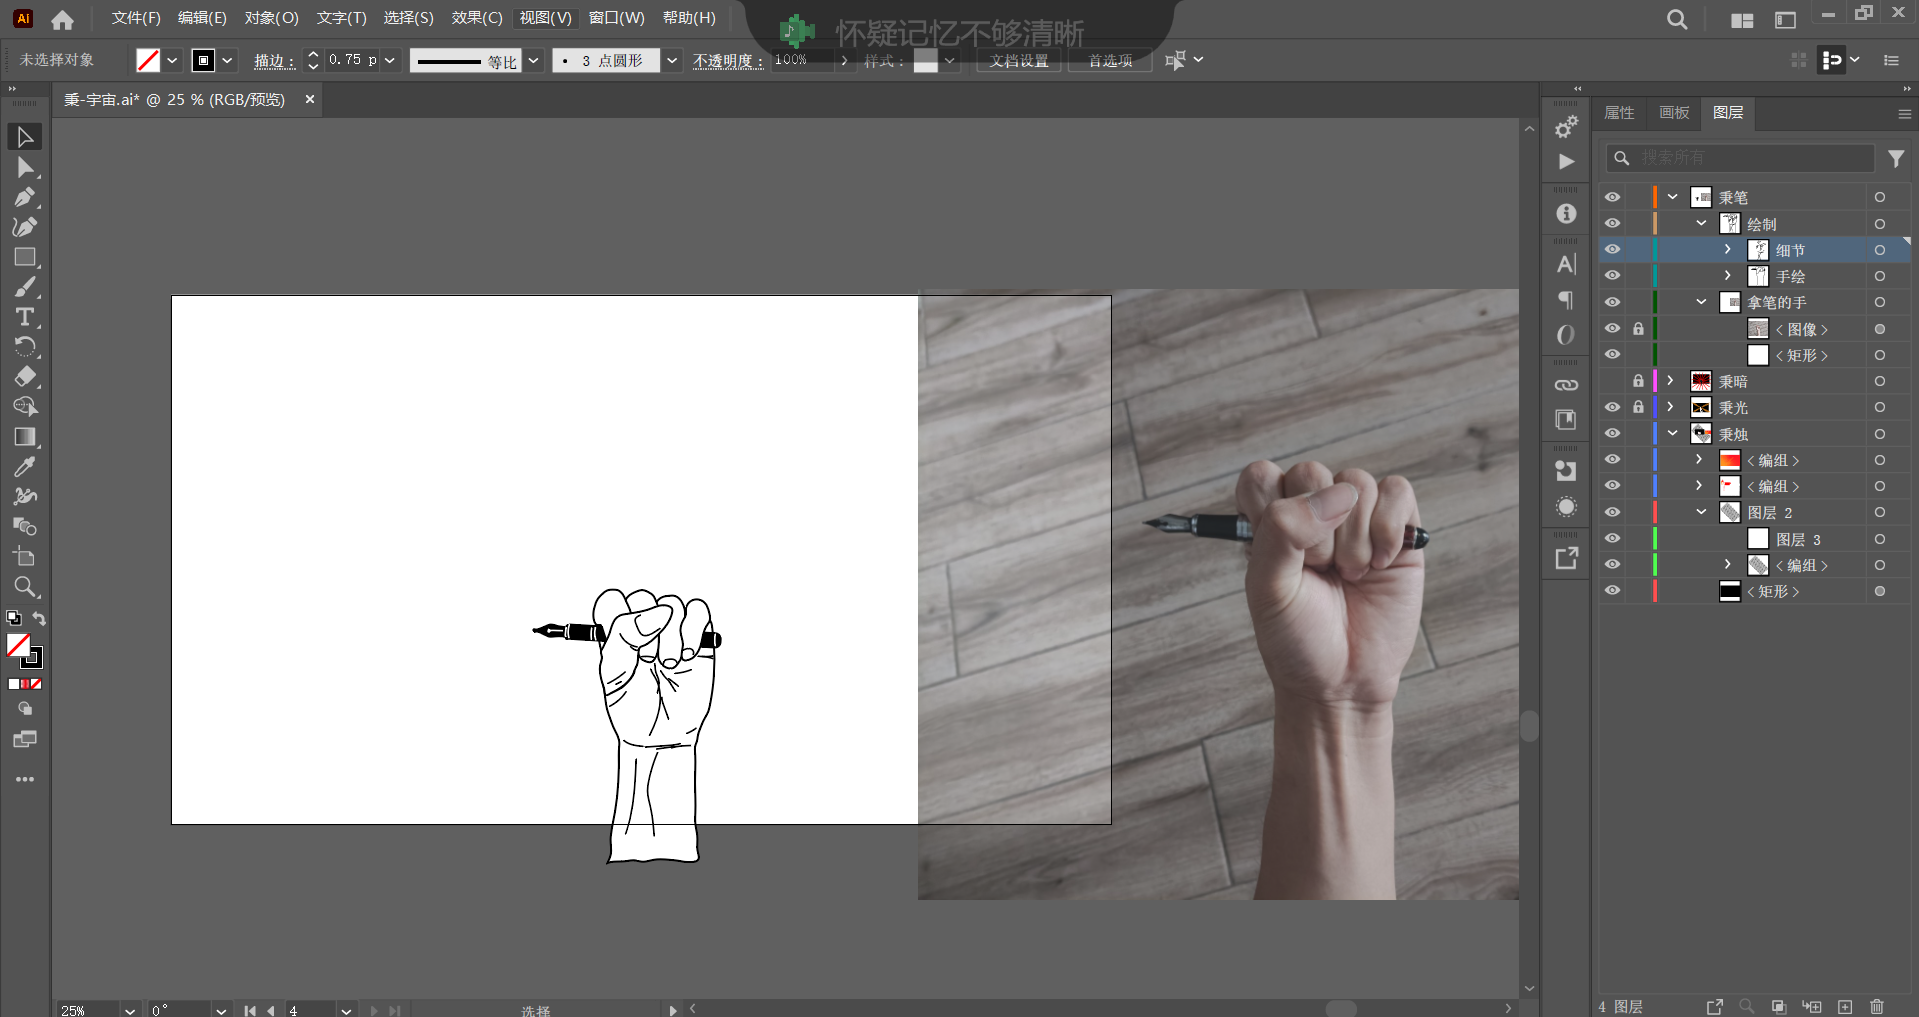Screen dimensions: 1919x1017
Task: Unlock the 秉光 layer
Action: (1638, 407)
